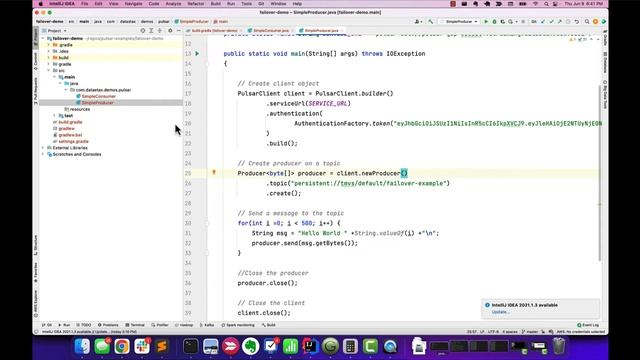The height and width of the screenshot is (360, 640).
Task: Run with Coverage from the toolbar
Action: 502,22
